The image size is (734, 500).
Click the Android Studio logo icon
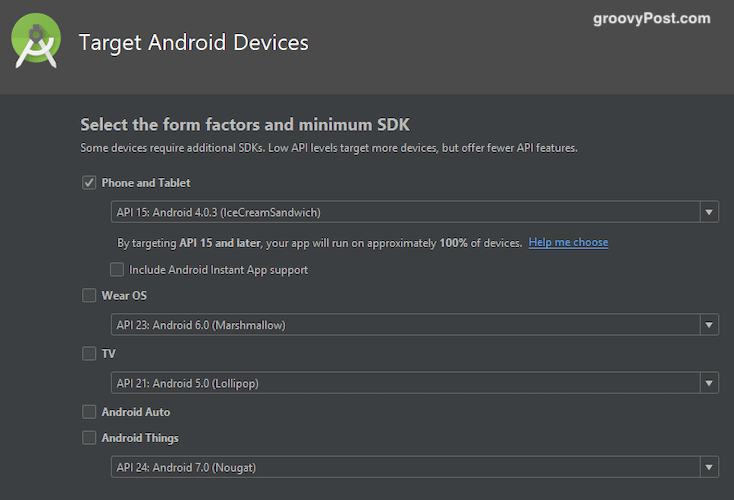(x=36, y=41)
